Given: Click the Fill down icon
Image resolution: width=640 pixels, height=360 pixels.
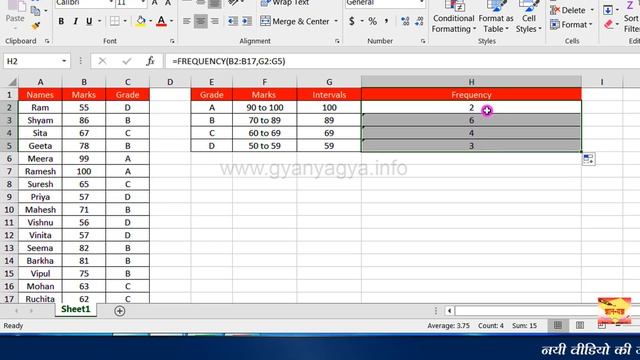Looking at the screenshot, I should (608, 10).
